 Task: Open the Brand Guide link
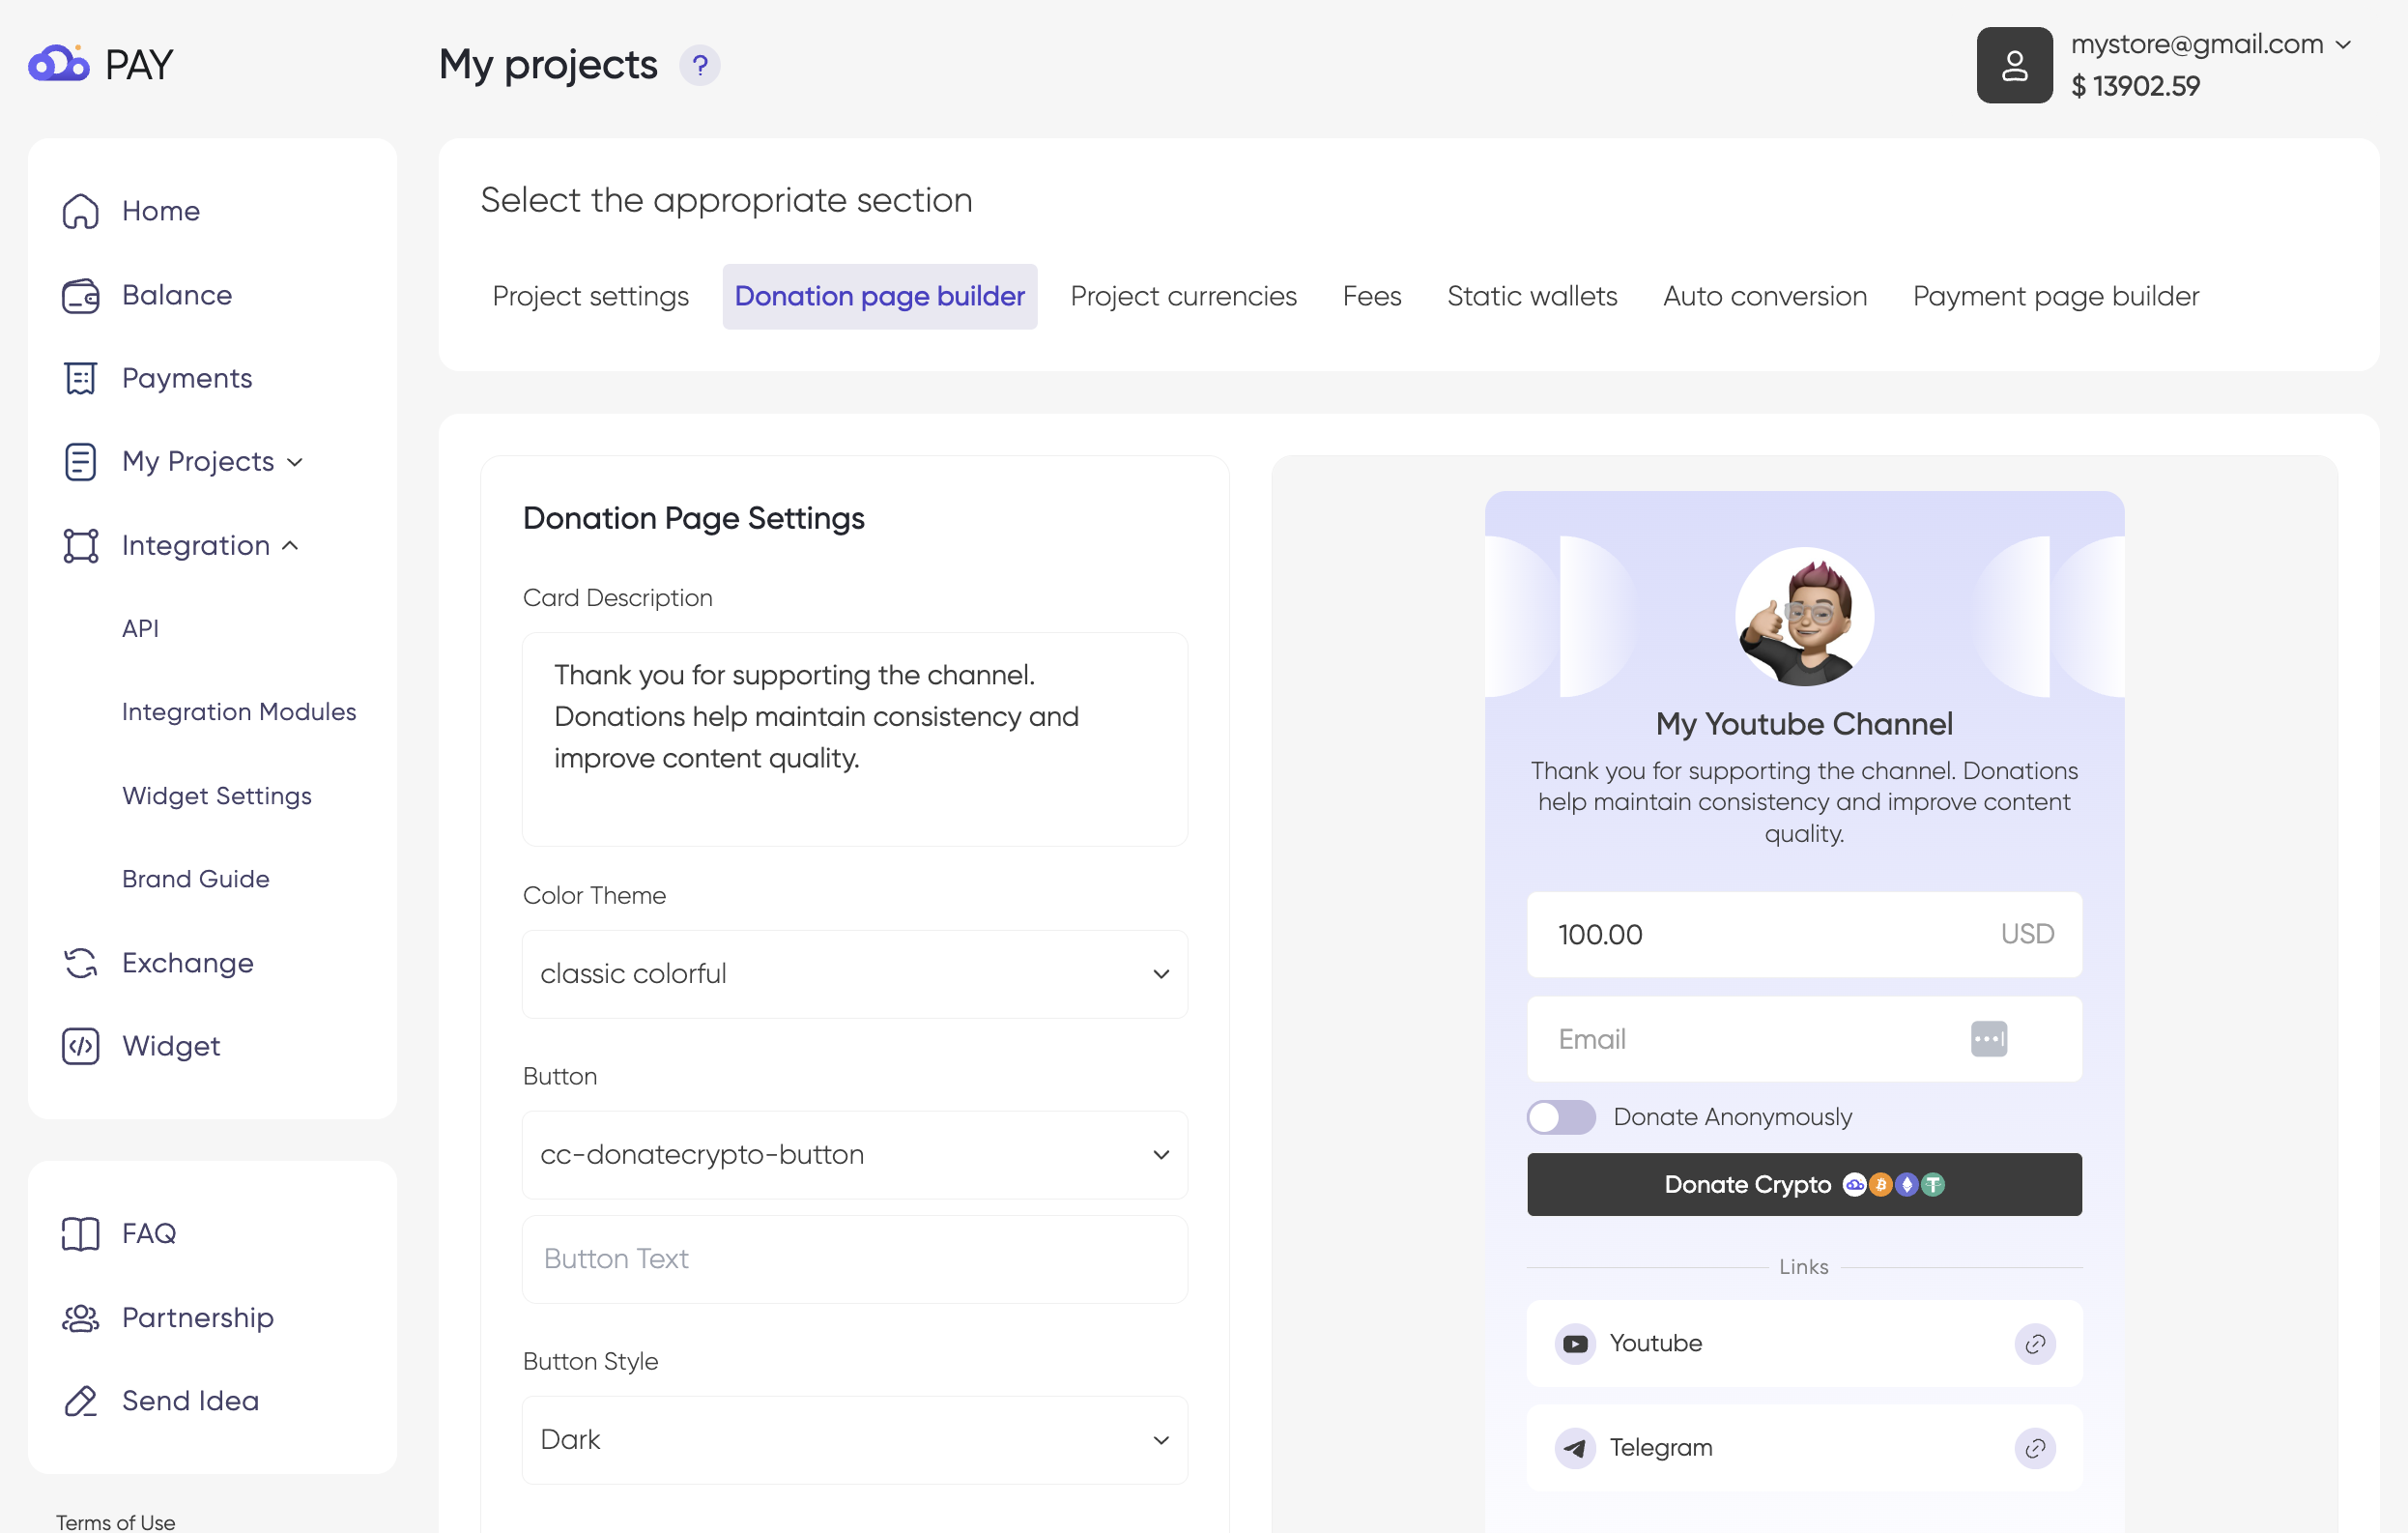pyautogui.click(x=195, y=879)
